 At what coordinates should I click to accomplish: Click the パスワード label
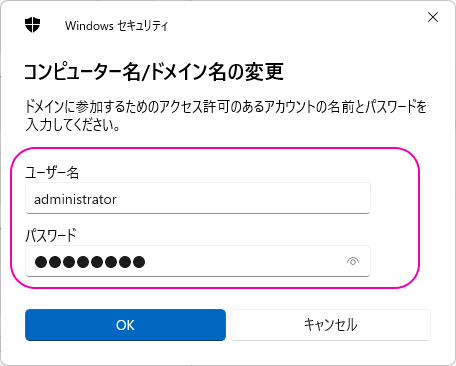(x=51, y=235)
